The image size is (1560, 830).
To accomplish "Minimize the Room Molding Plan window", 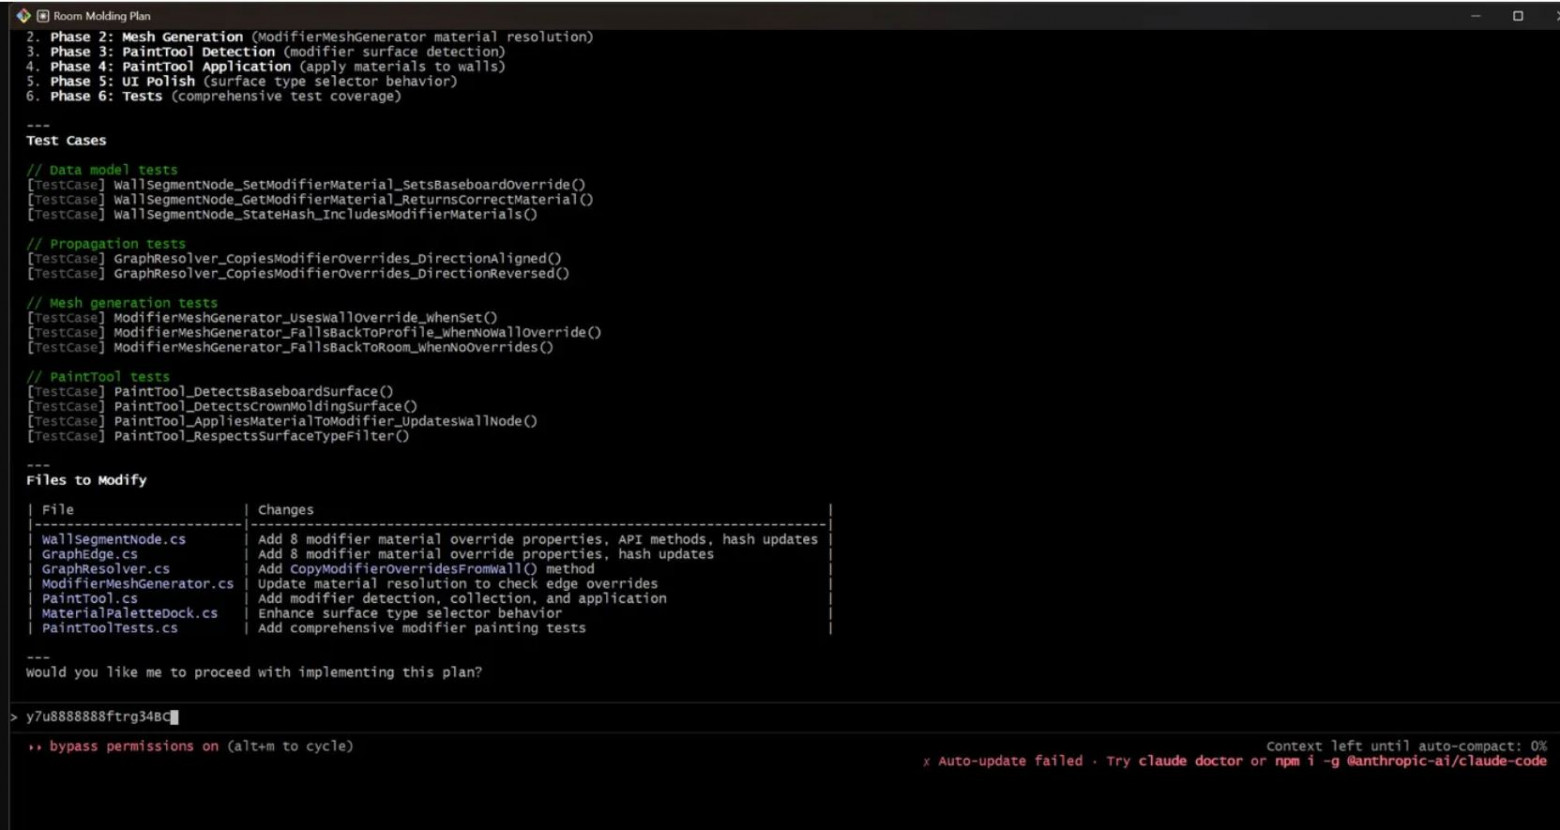I will [1475, 16].
